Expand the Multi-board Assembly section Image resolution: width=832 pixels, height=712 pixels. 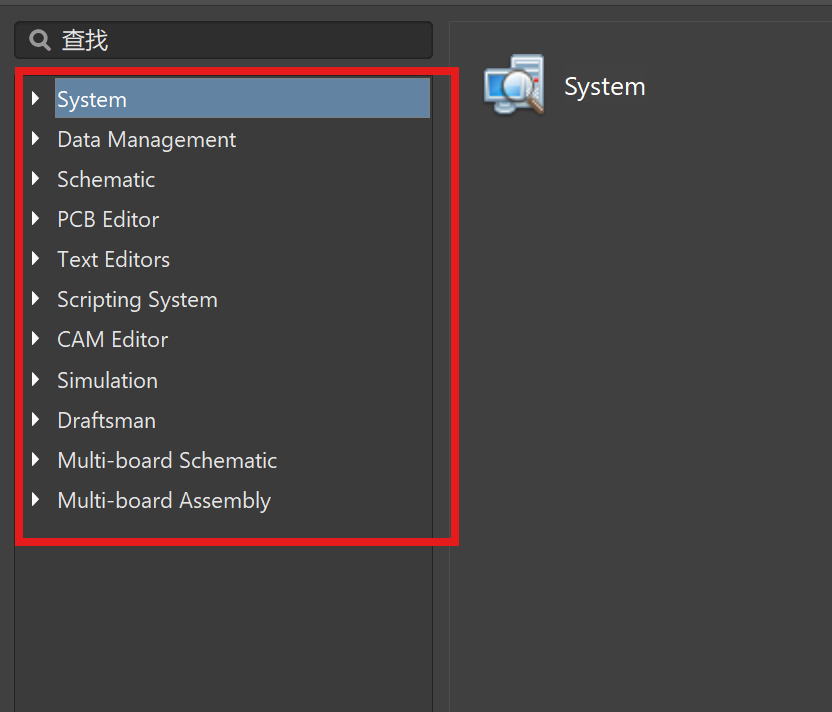point(36,500)
